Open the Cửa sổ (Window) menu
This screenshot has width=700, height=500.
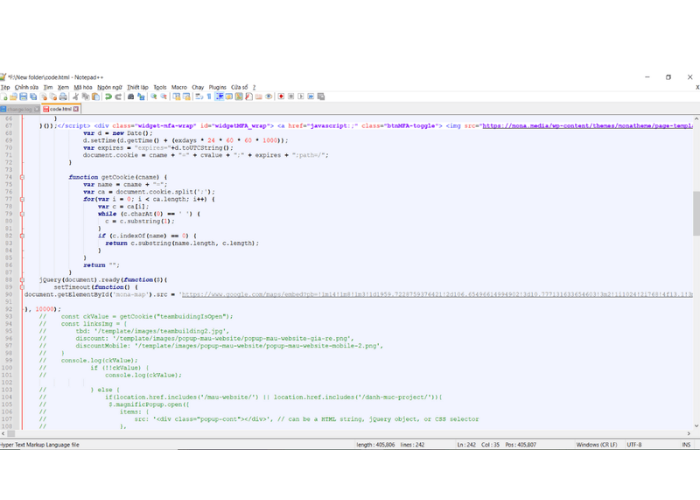(239, 87)
